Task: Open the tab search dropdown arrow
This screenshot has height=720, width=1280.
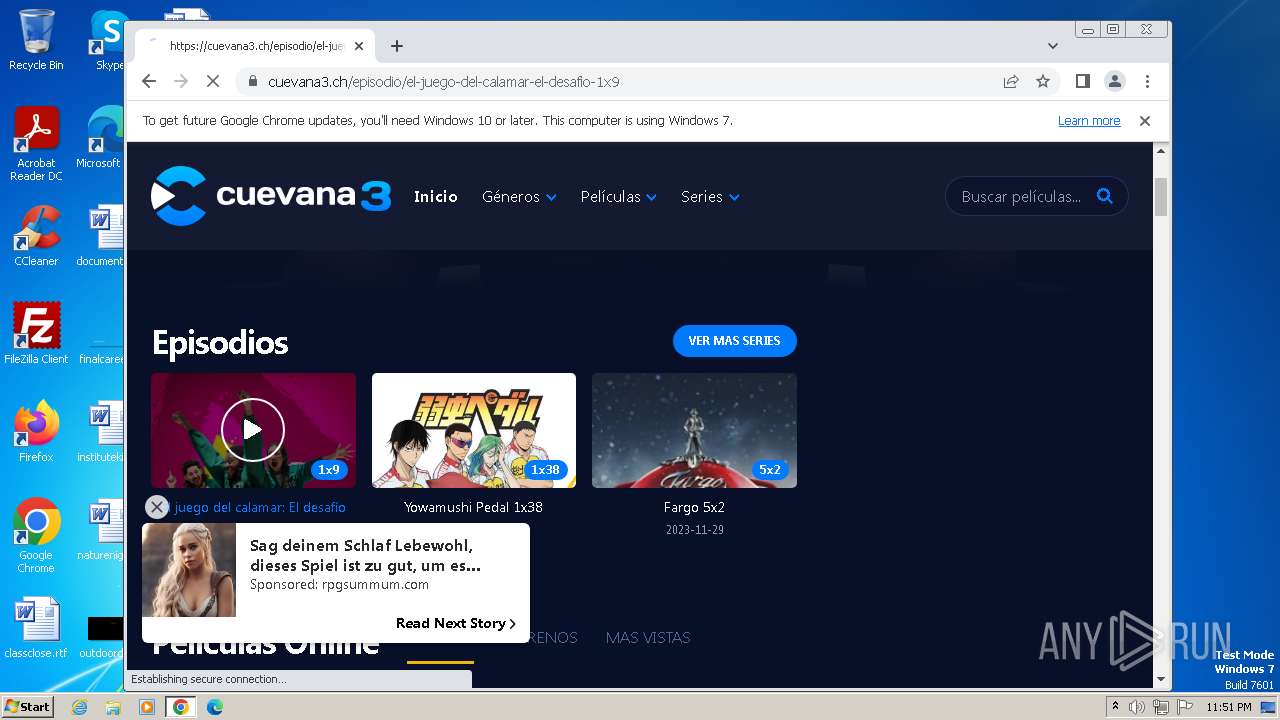Action: pos(1053,46)
